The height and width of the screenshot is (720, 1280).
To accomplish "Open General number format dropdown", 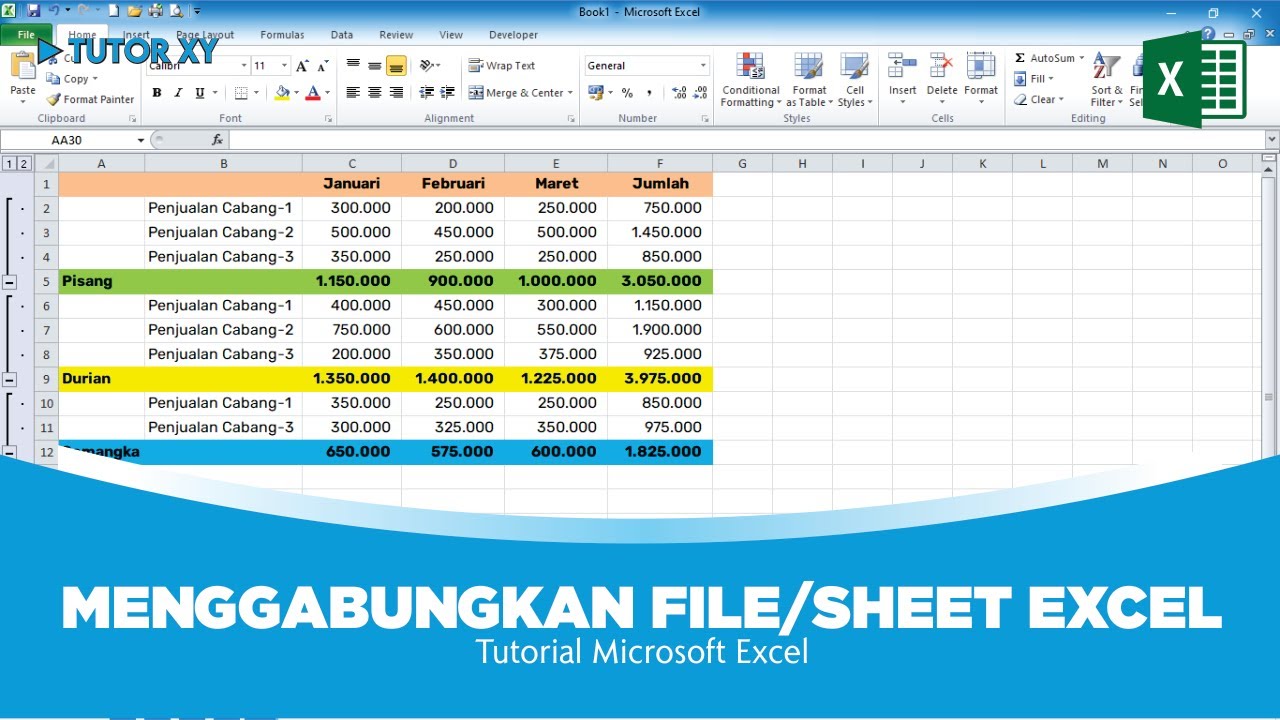I will click(x=703, y=66).
